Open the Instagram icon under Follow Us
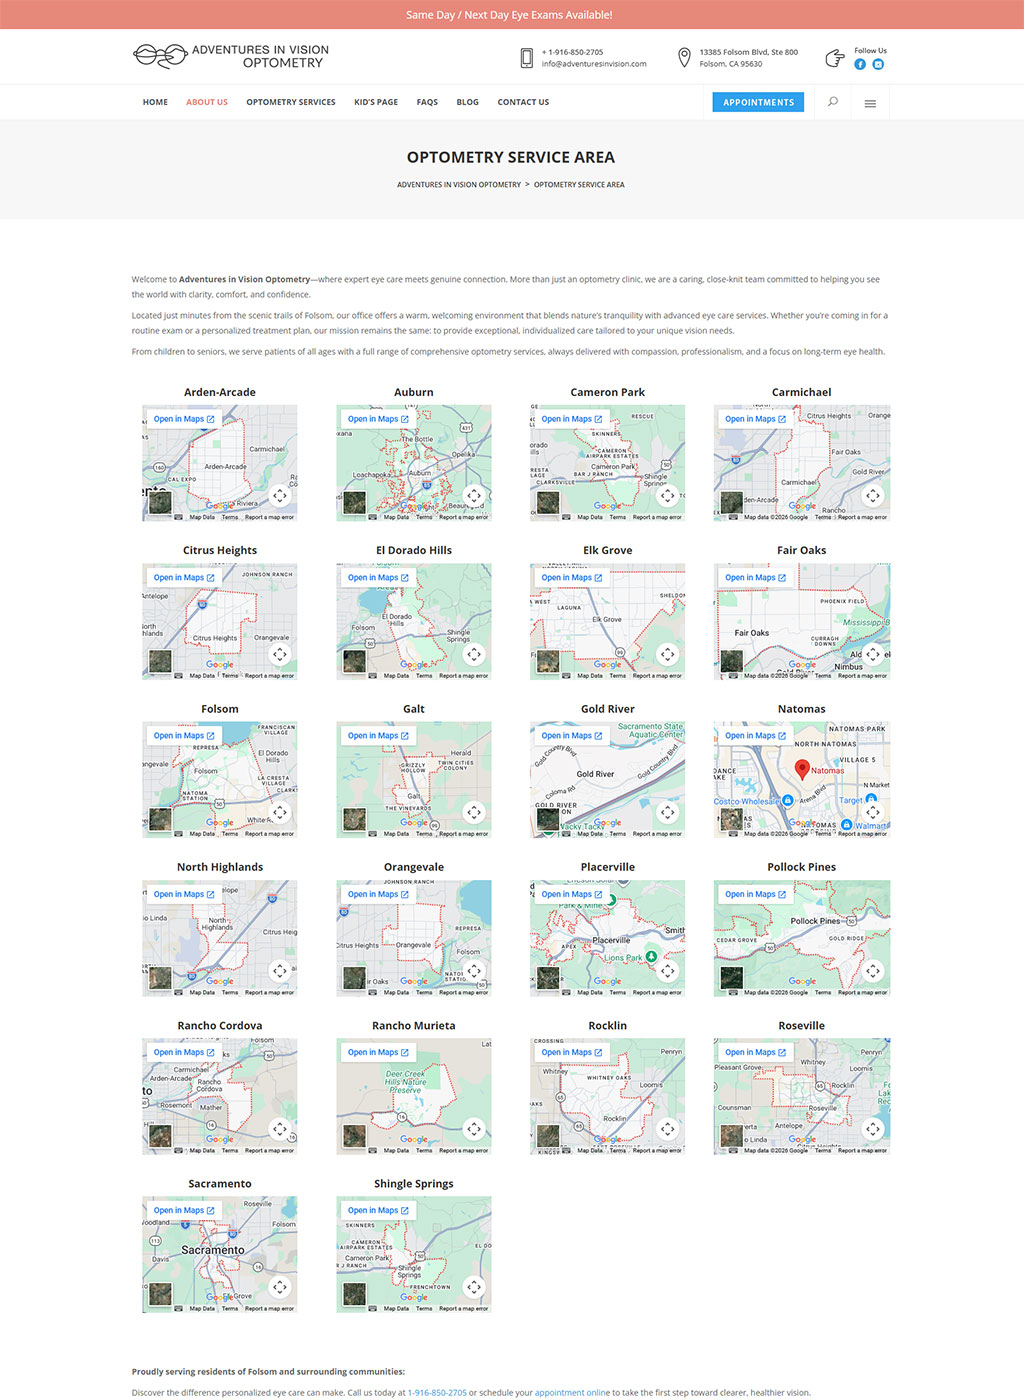This screenshot has width=1024, height=1400. pos(878,64)
